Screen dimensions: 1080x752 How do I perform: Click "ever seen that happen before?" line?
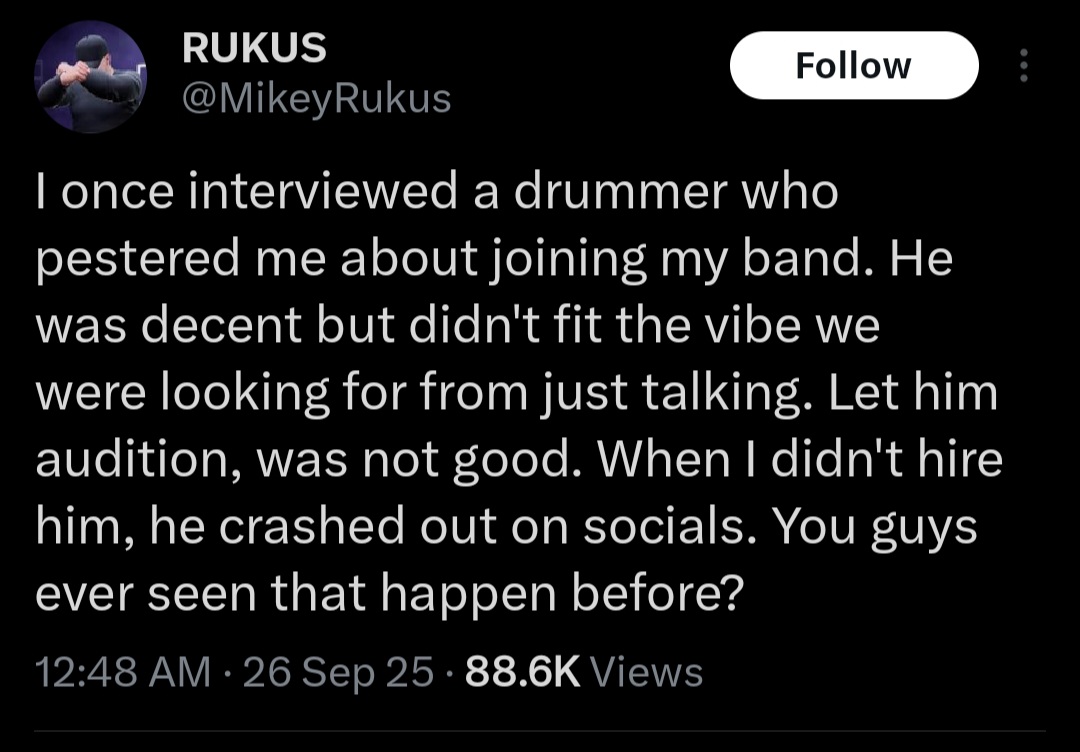click(x=390, y=594)
